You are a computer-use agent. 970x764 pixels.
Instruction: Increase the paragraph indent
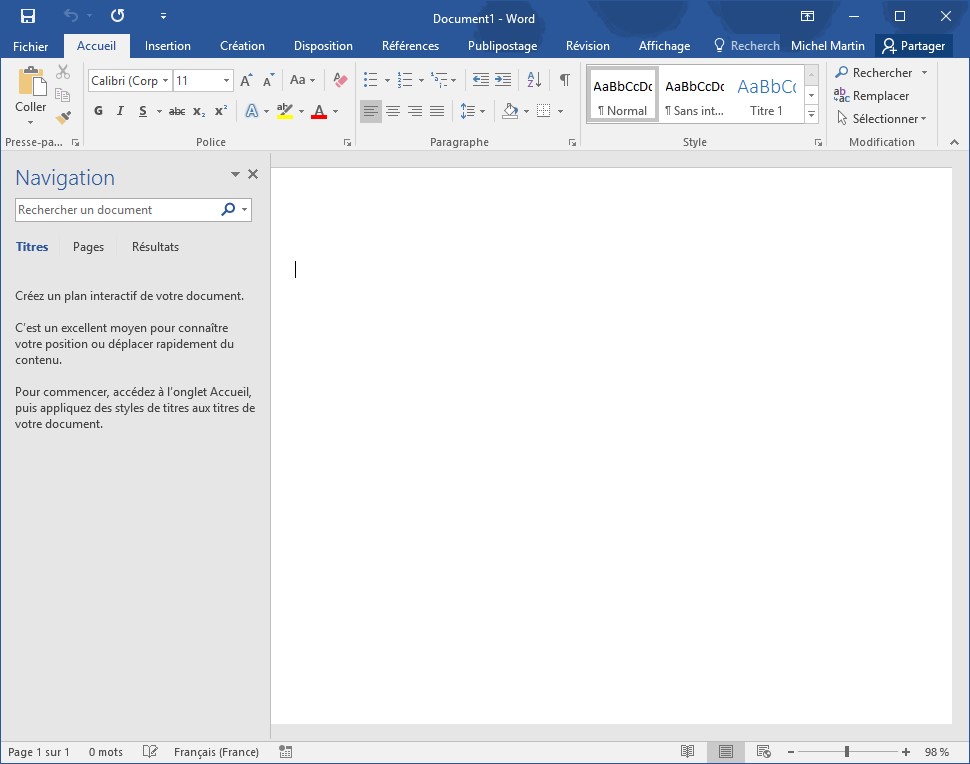pos(503,80)
